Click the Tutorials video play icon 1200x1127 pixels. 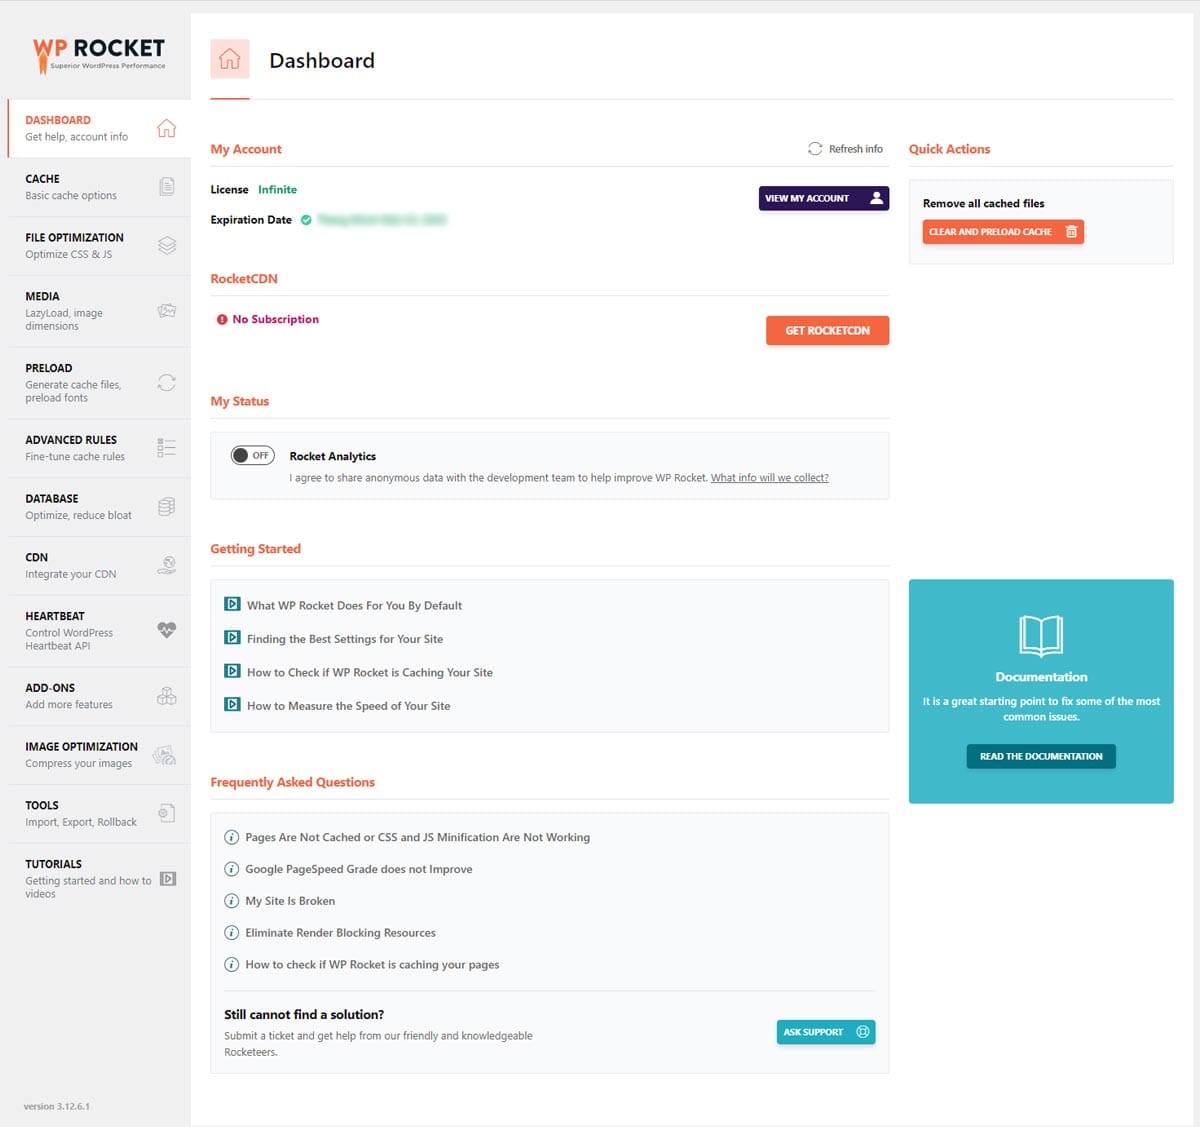(x=168, y=879)
